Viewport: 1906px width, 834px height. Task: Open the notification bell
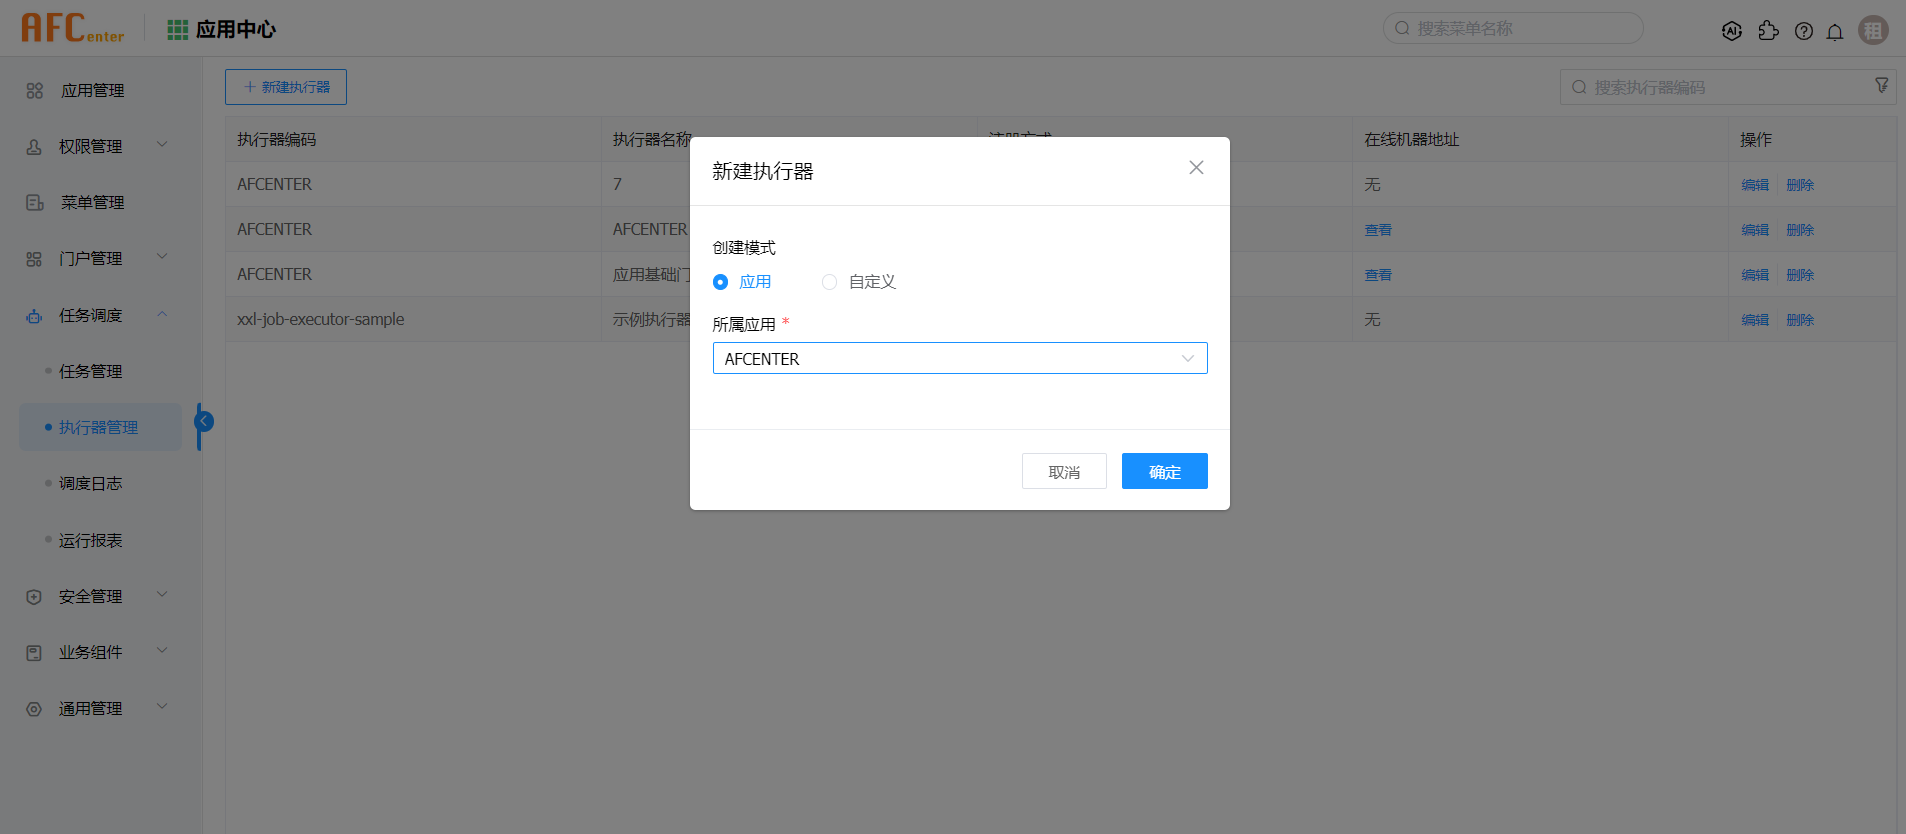(1834, 32)
